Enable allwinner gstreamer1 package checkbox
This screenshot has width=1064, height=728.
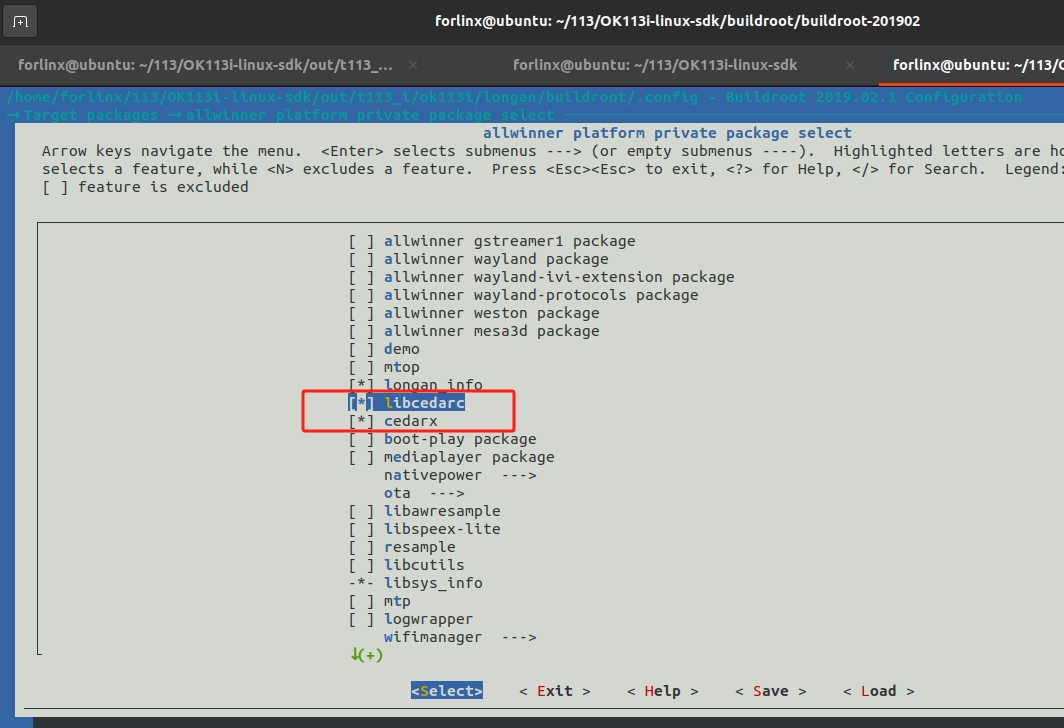pyautogui.click(x=361, y=241)
